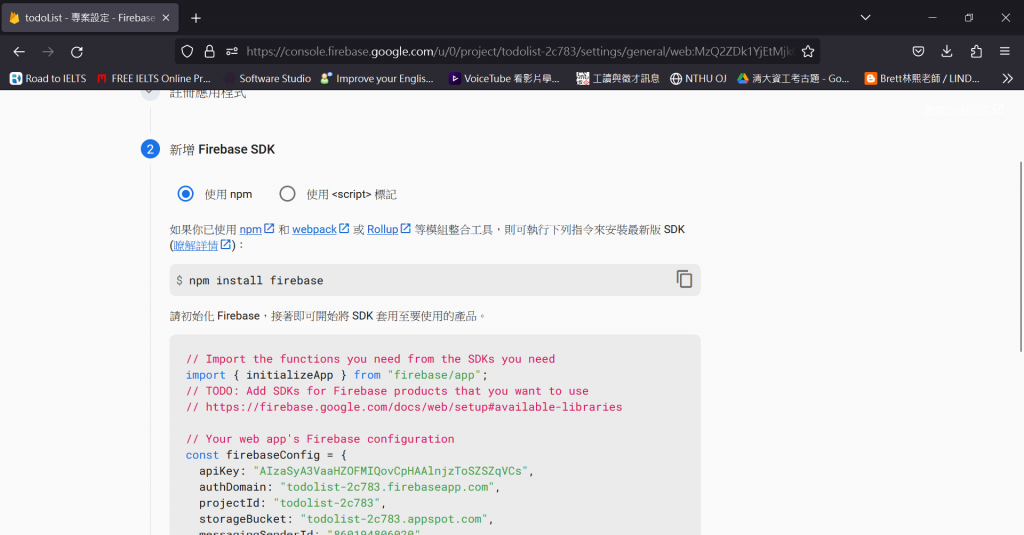The image size is (1024, 535).
Task: Click the apiKey value string in code
Action: coord(391,471)
